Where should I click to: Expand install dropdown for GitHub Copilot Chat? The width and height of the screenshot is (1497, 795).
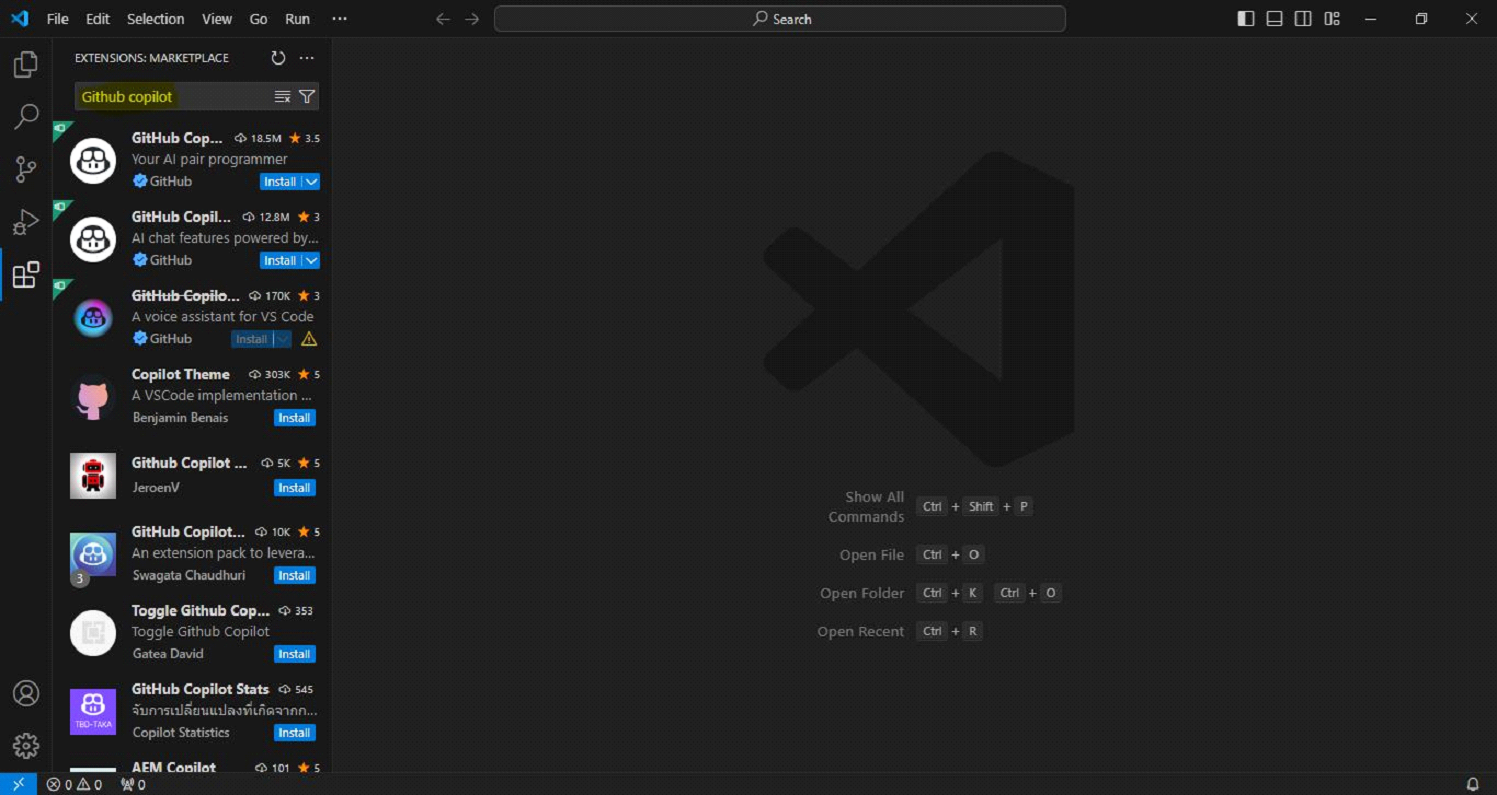pyautogui.click(x=311, y=261)
